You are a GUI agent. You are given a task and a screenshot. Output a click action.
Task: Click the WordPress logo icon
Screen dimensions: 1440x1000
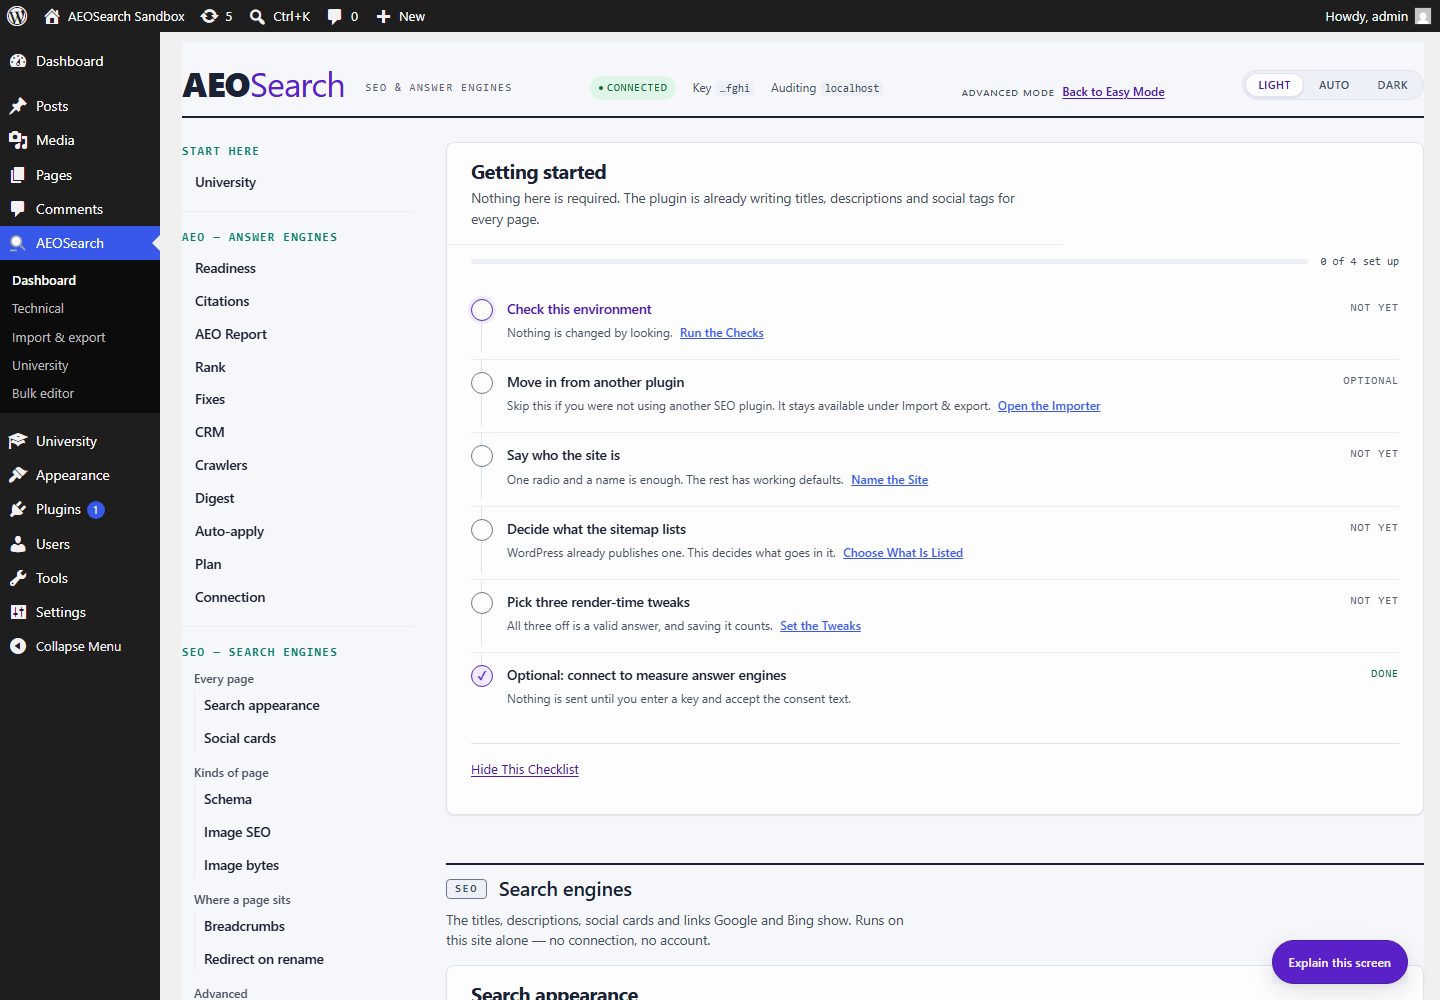click(x=17, y=16)
